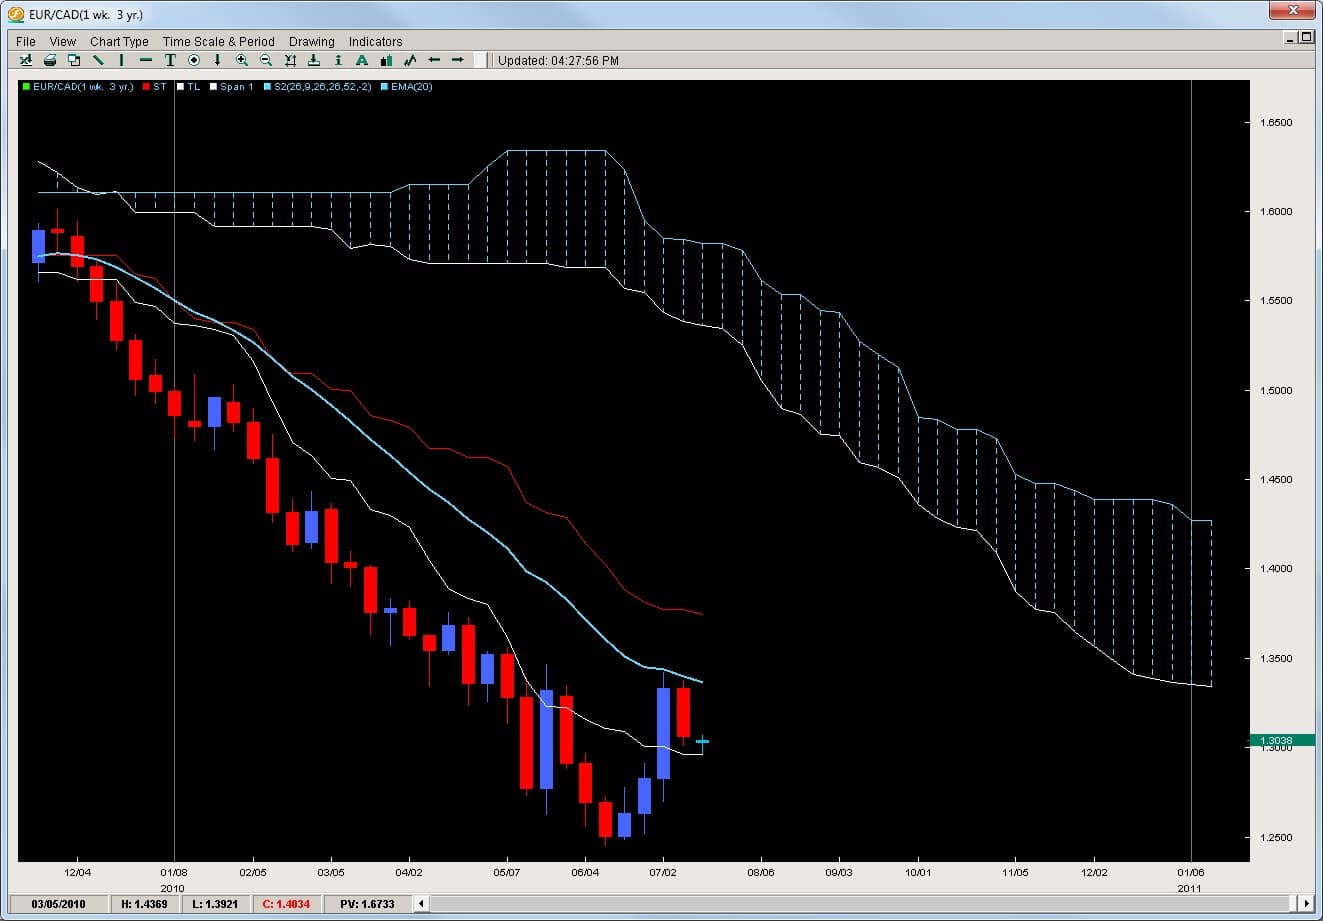Screen dimensions: 1323x921
Task: Click the down arrow marker tool
Action: pos(217,60)
